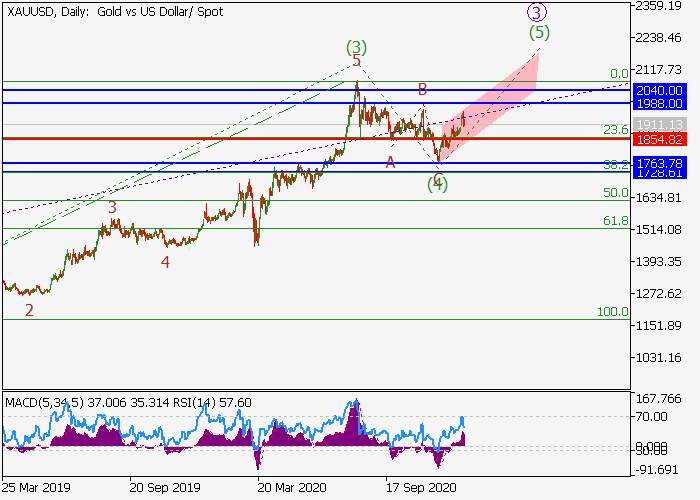Select the -91.691 indicator scale value
Viewport: 700px width, 500px height.
pyautogui.click(x=656, y=470)
